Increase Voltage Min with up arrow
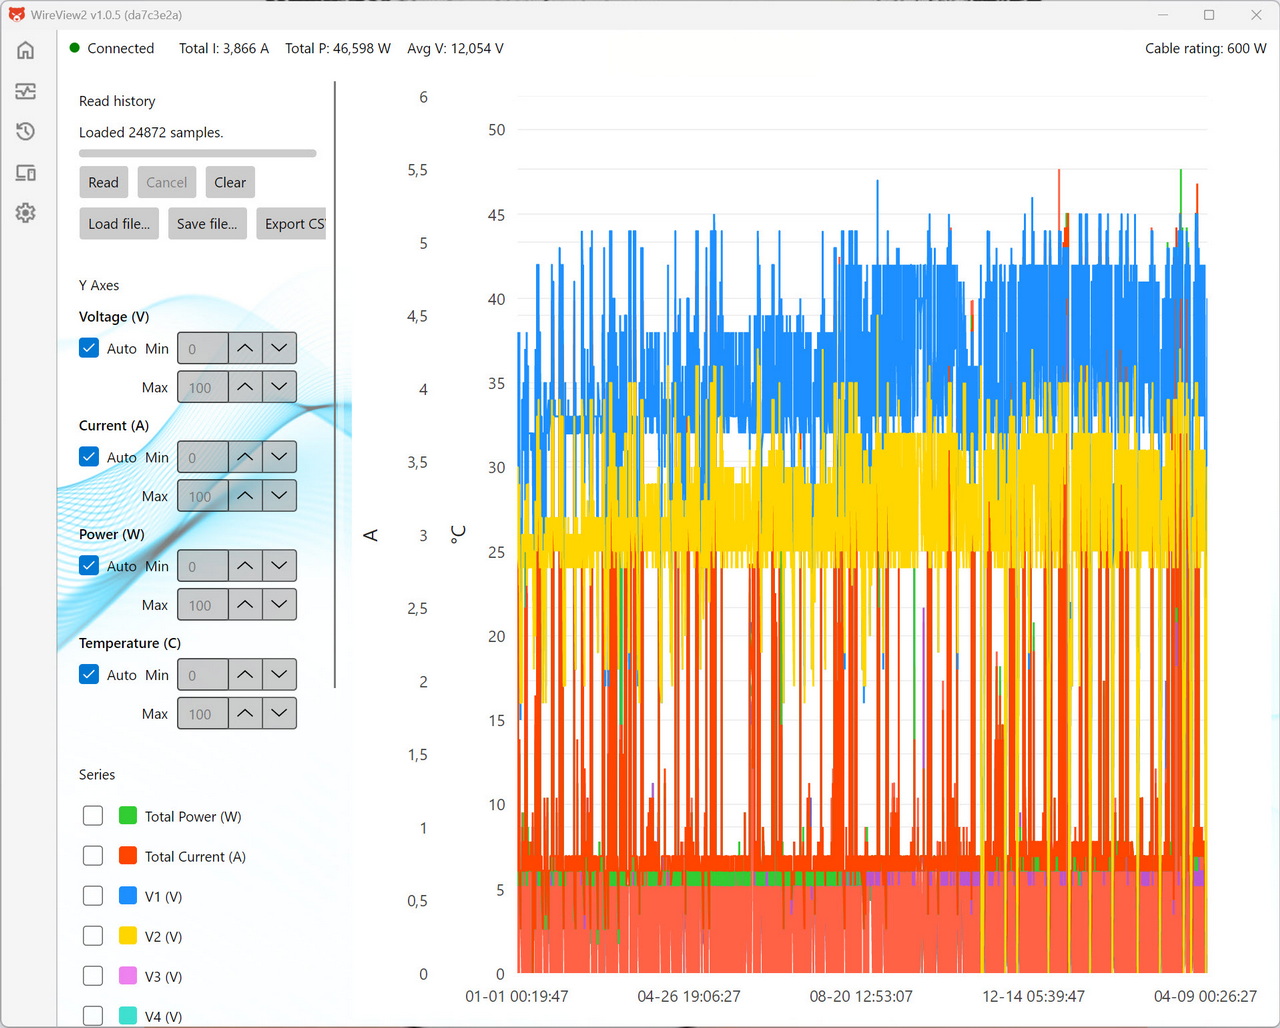The width and height of the screenshot is (1280, 1028). pyautogui.click(x=245, y=348)
